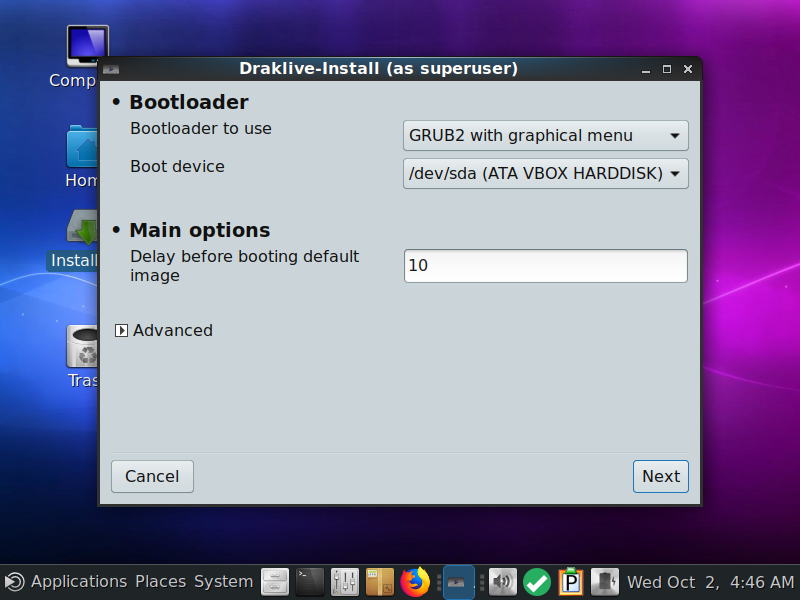Click the panel clock showing 4:46 AM

[x=710, y=582]
